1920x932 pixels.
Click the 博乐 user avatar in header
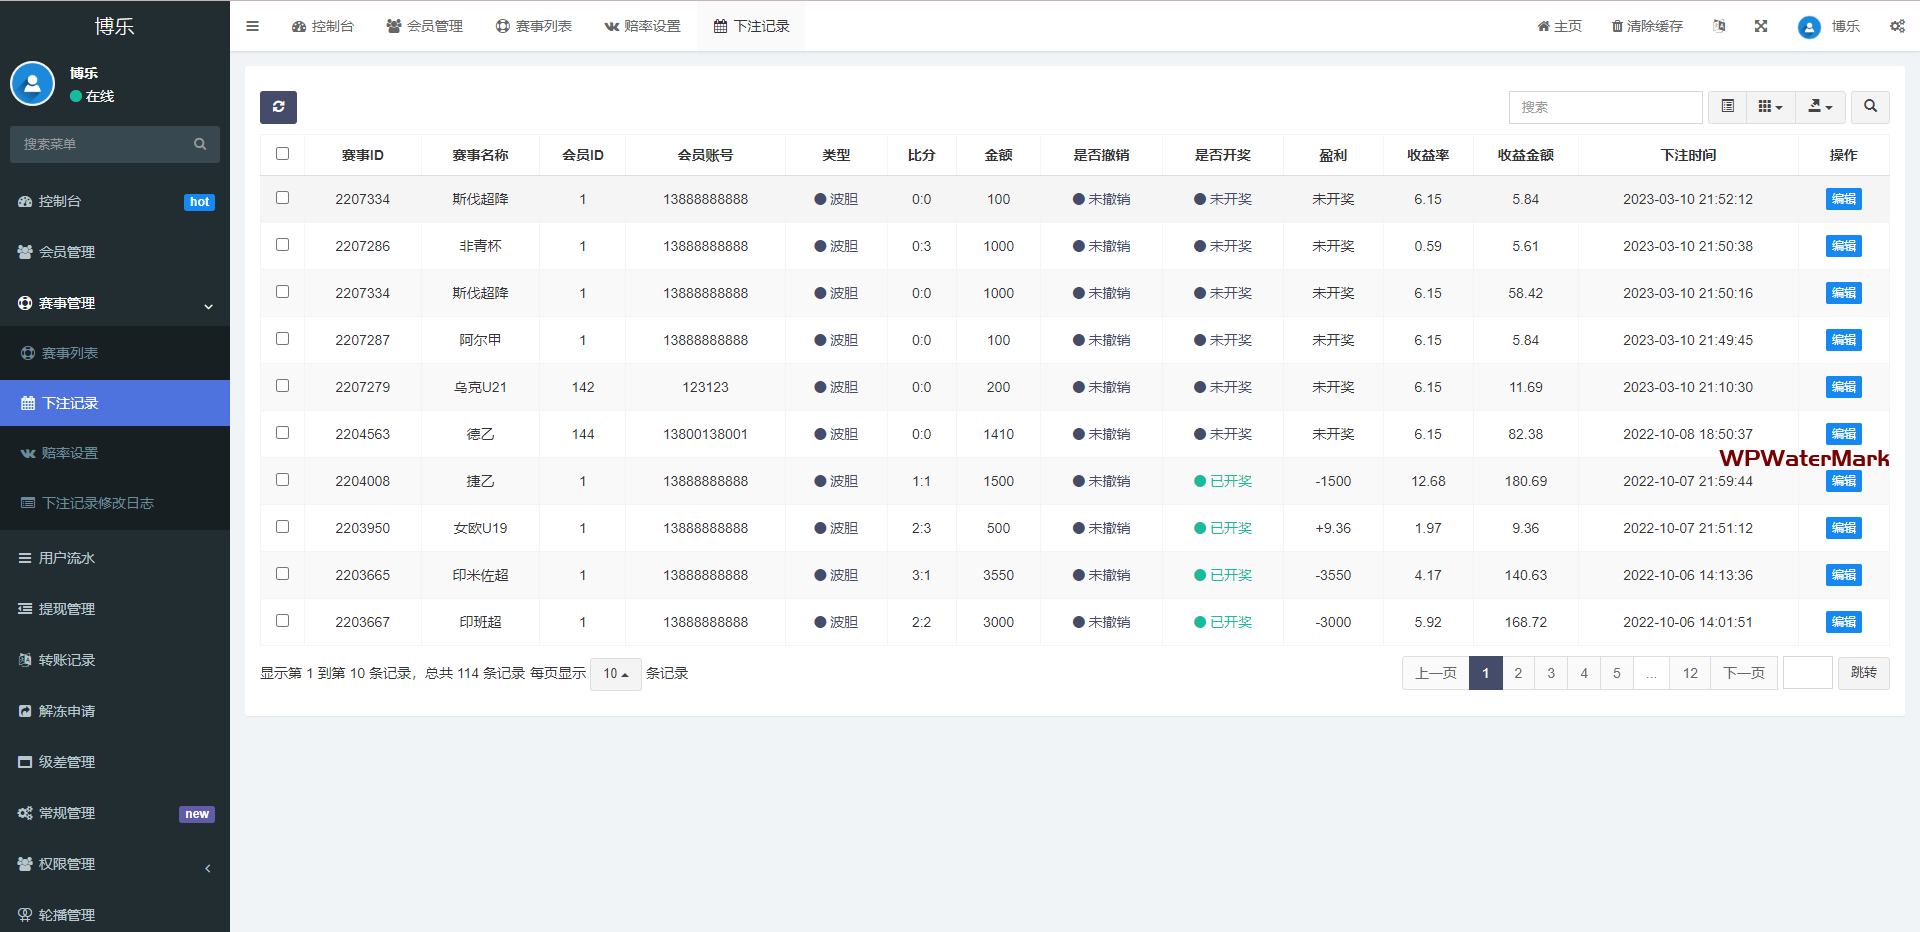1809,27
